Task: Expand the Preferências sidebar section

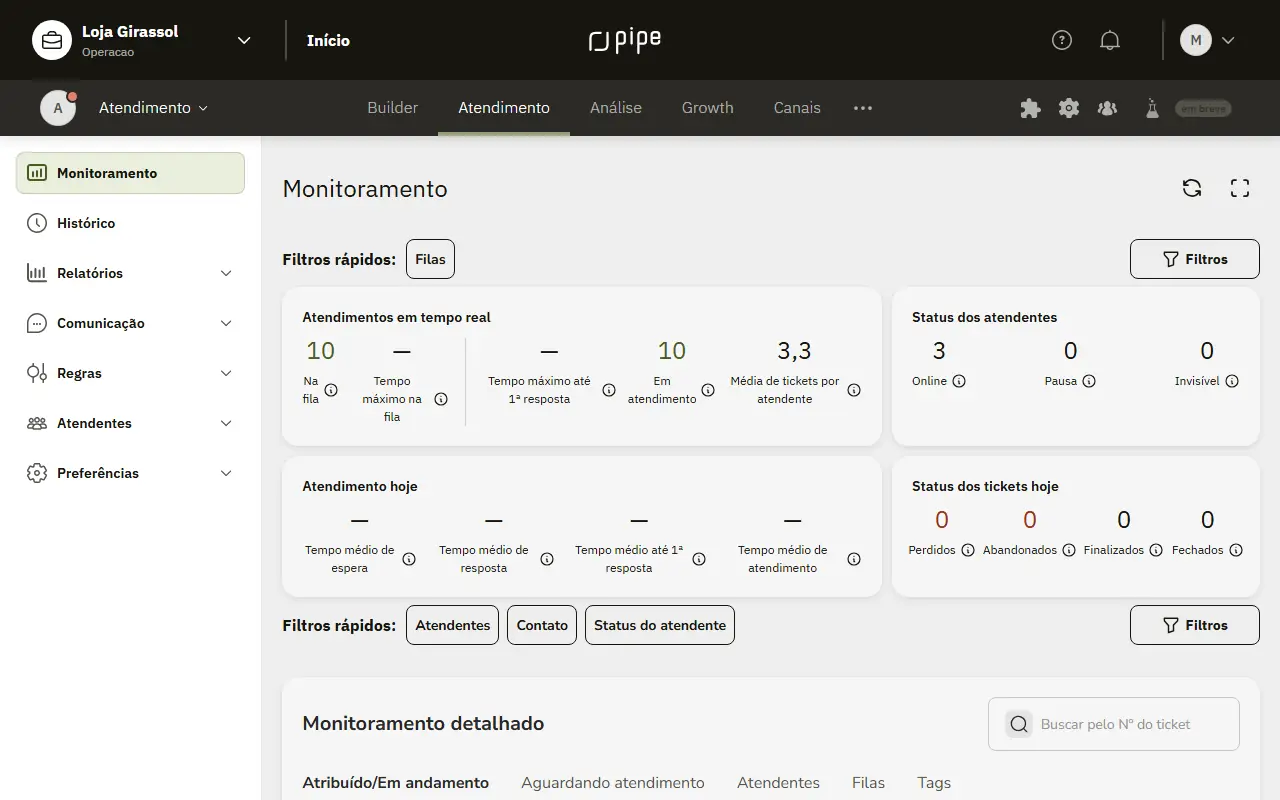Action: pos(226,473)
